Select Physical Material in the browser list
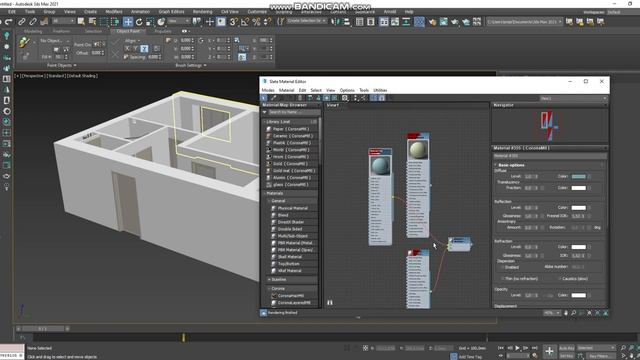 (x=292, y=208)
